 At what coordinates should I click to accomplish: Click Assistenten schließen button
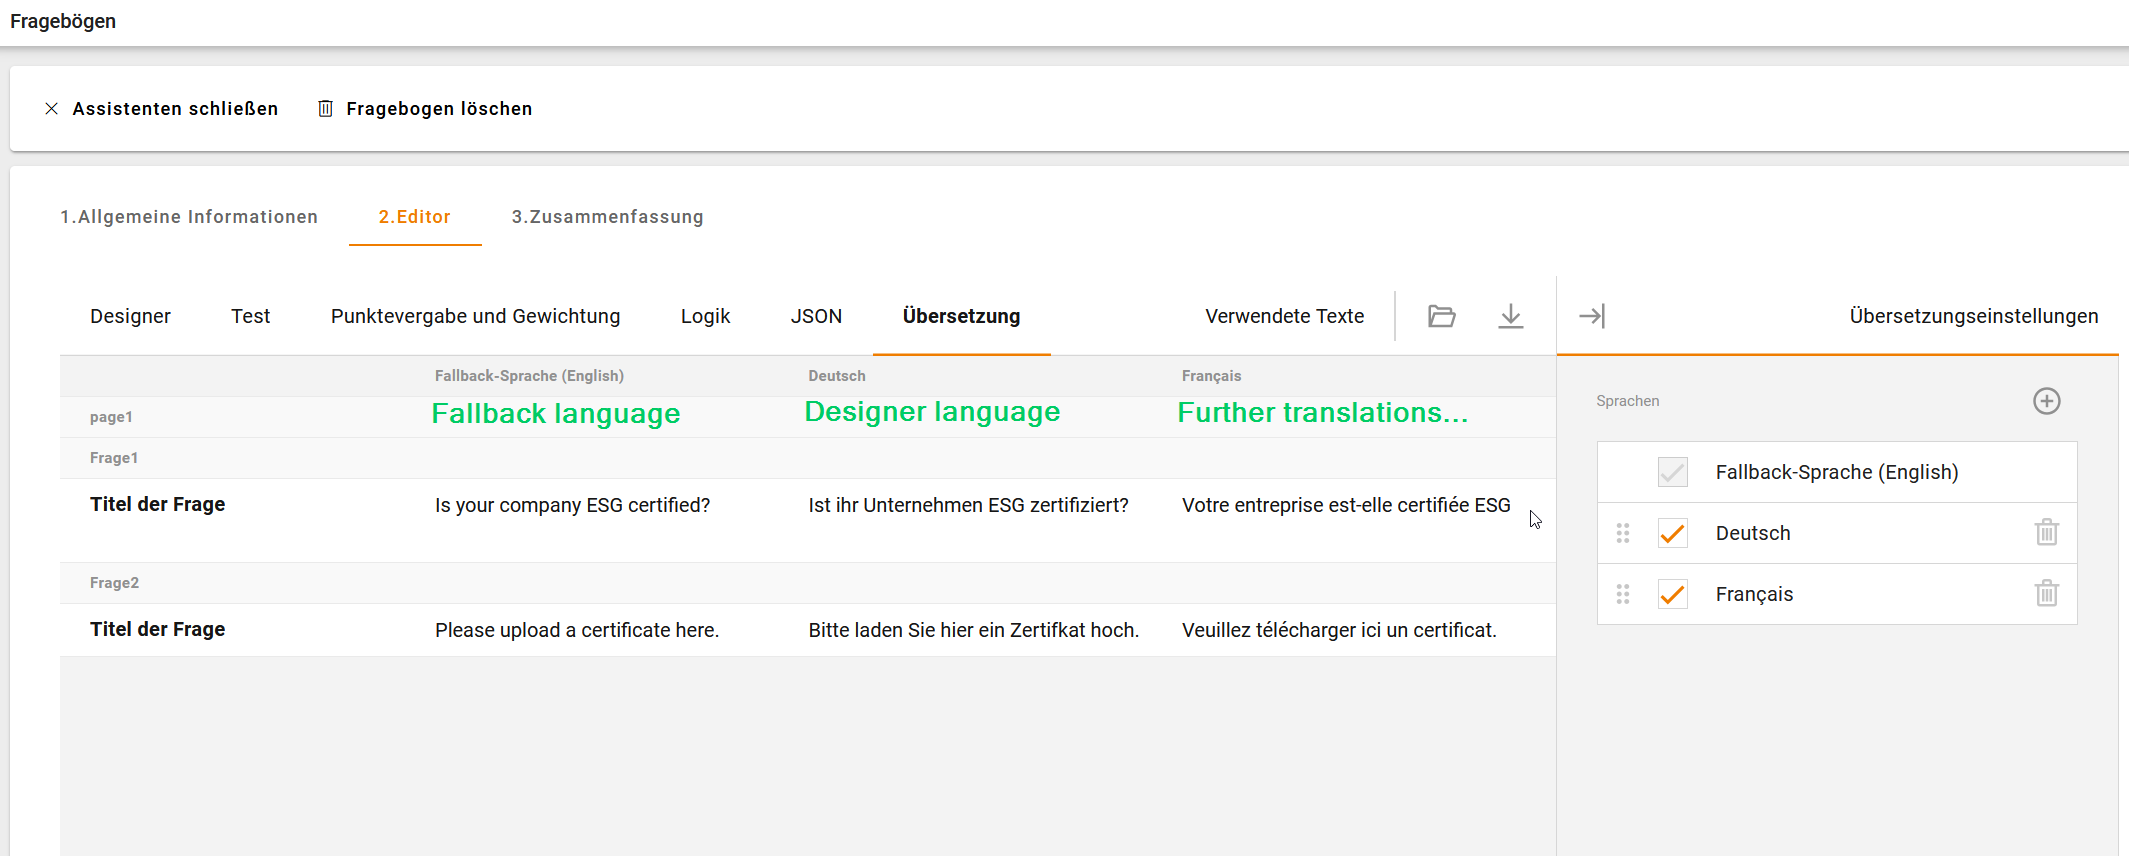click(x=162, y=108)
